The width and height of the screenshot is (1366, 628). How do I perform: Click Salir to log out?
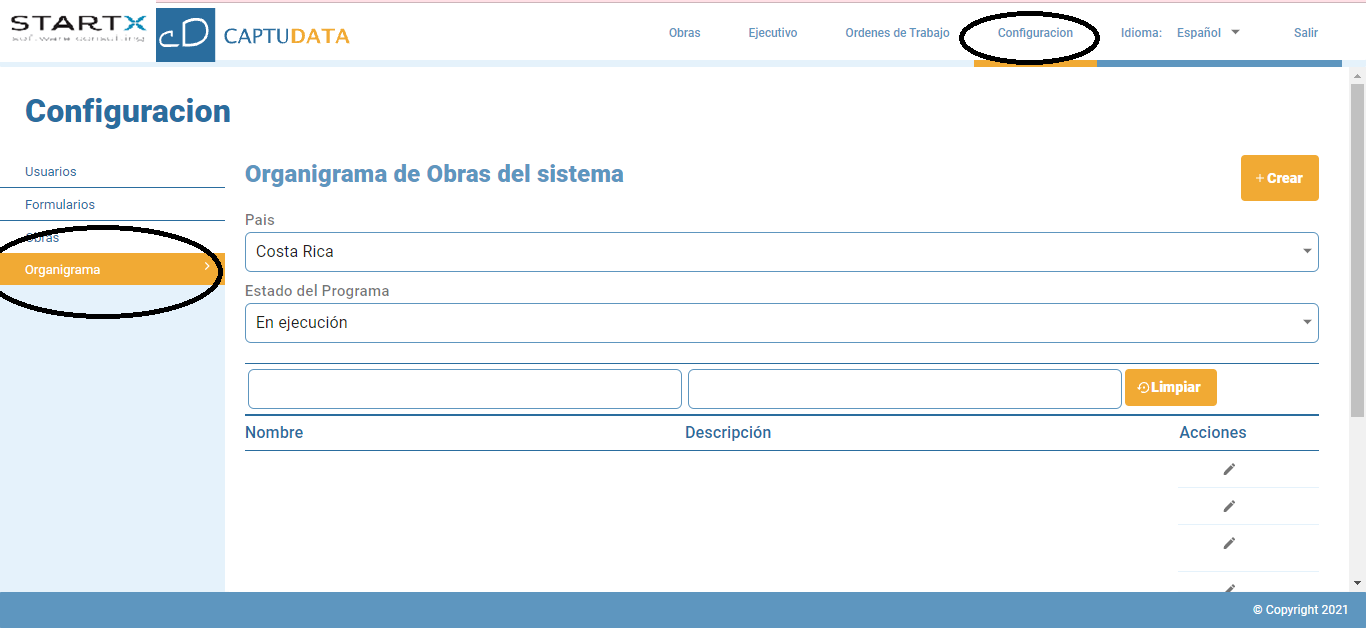[1305, 32]
